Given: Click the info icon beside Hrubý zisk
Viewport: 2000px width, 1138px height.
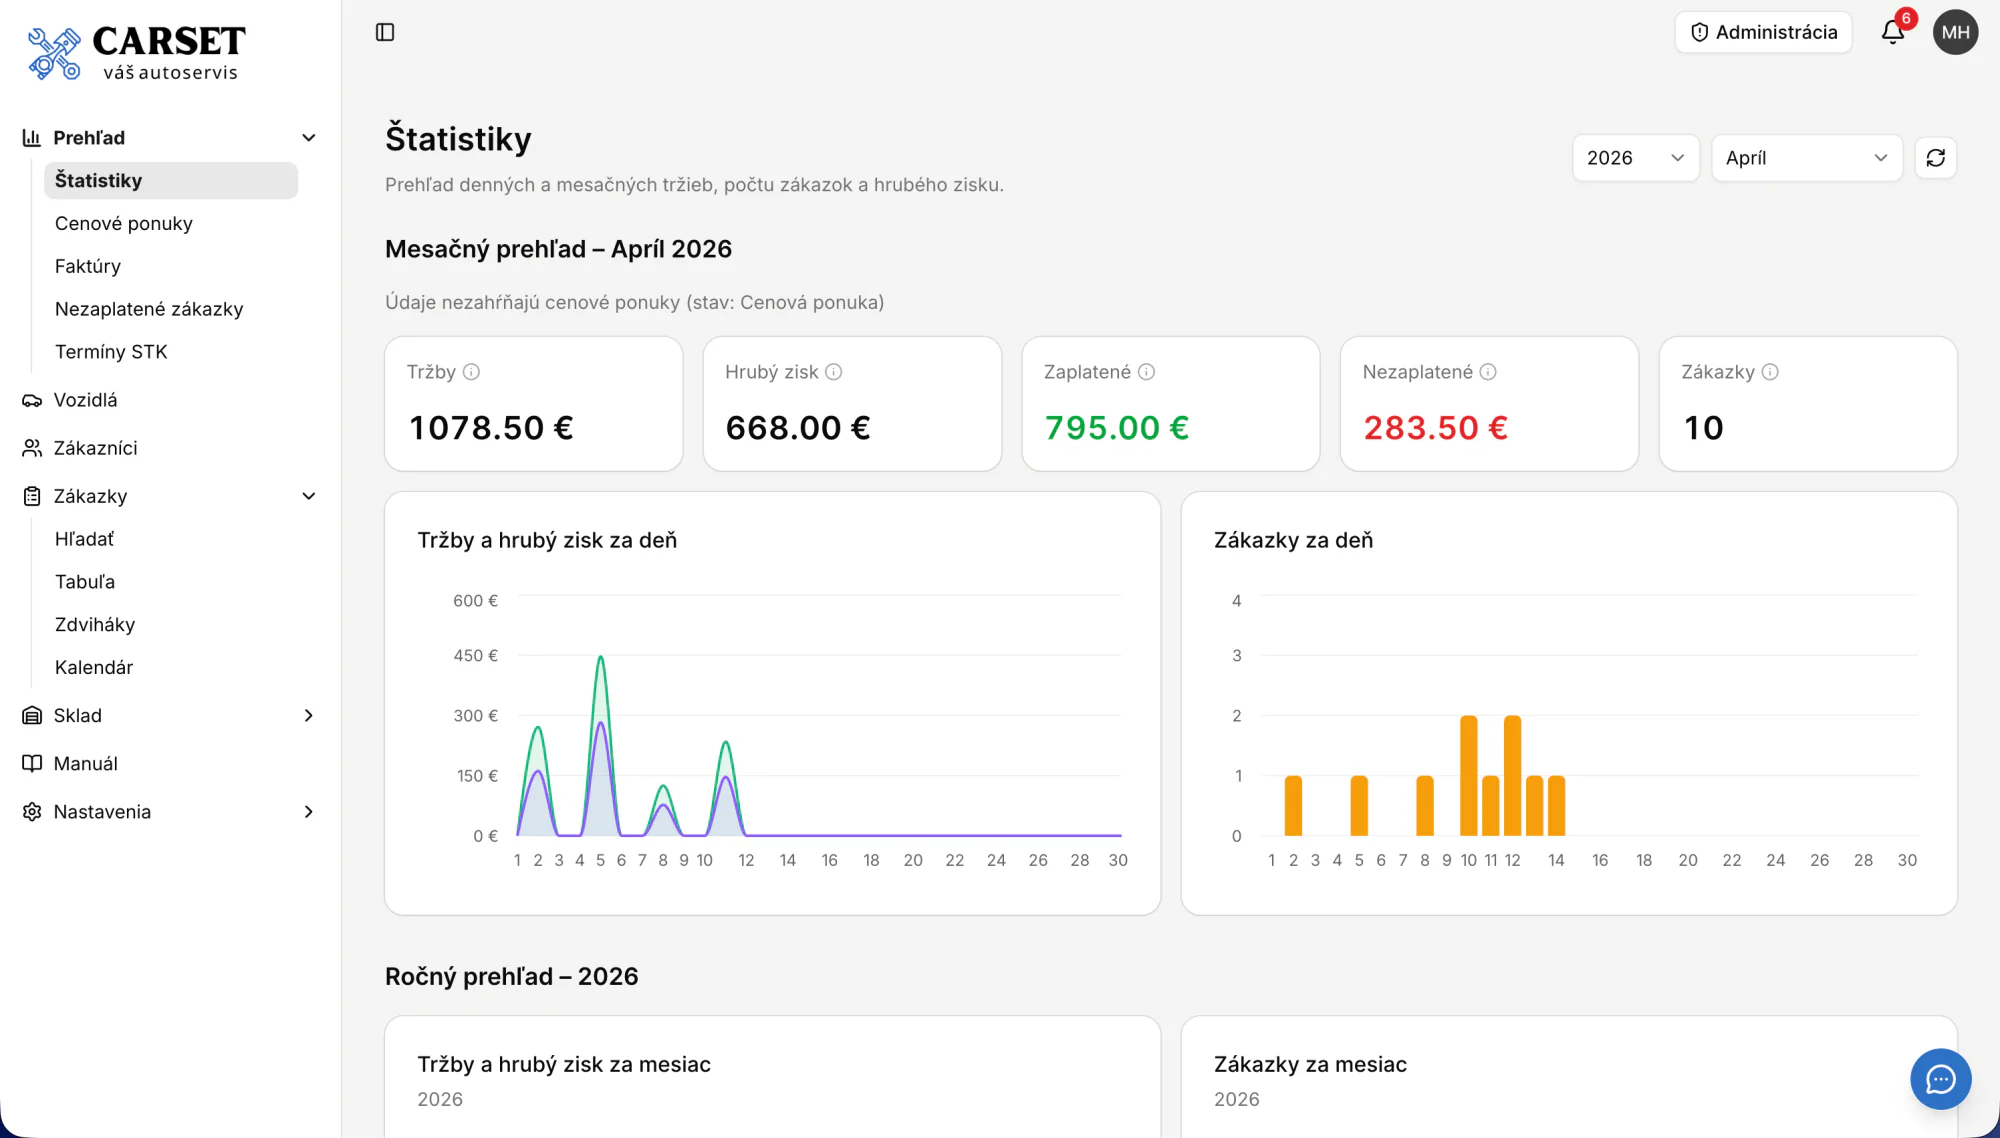Looking at the screenshot, I should point(834,372).
